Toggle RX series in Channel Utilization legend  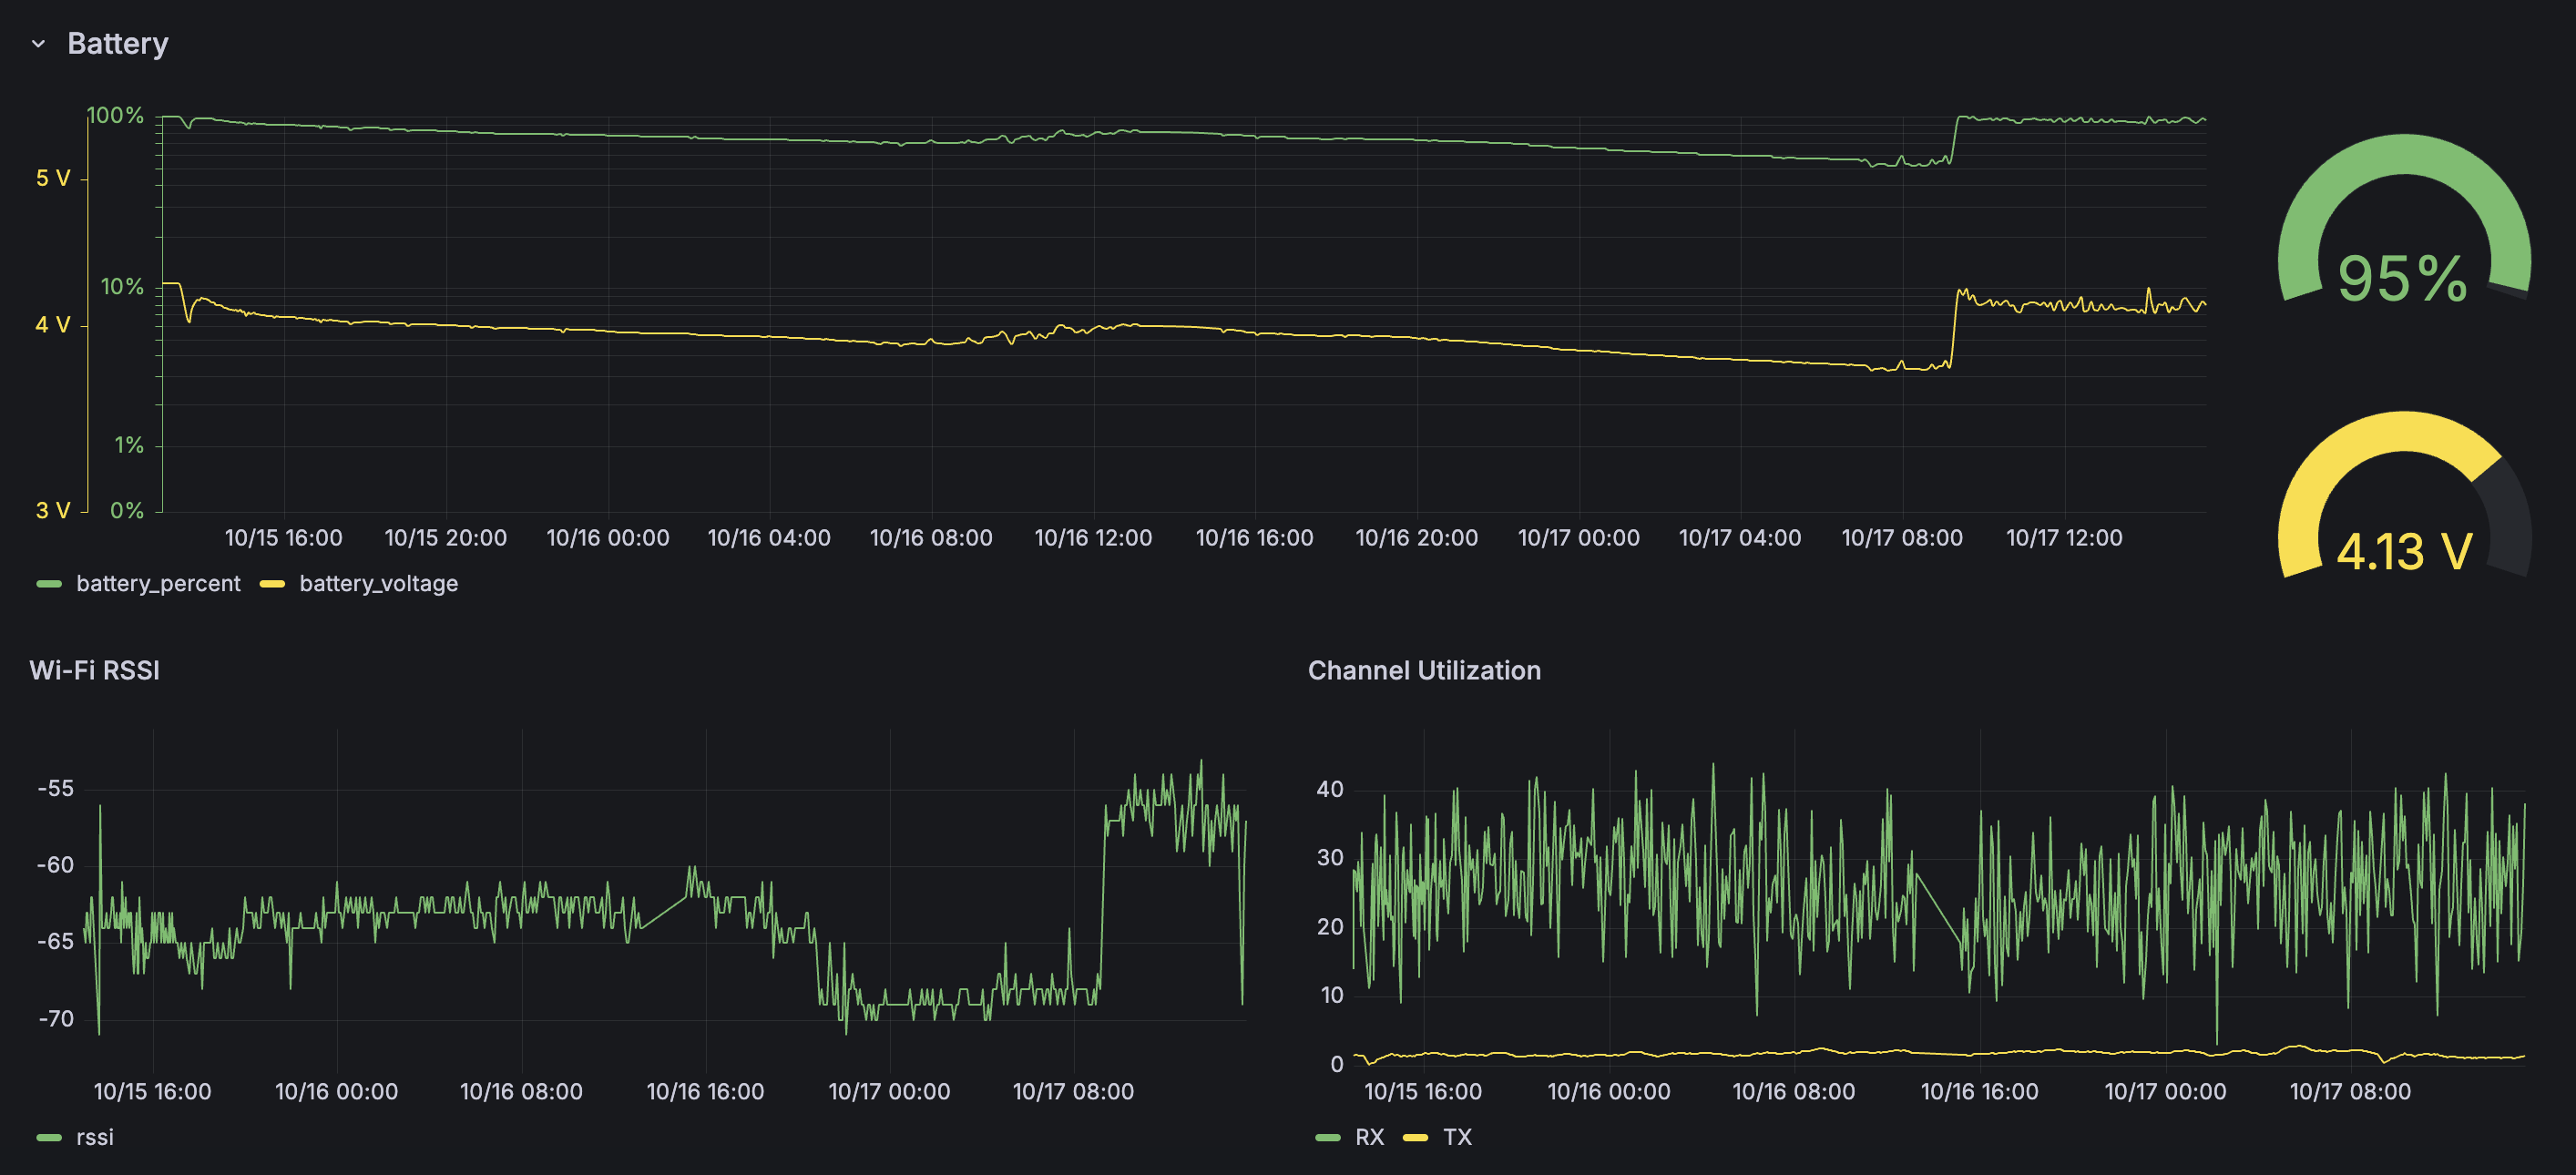[1369, 1137]
